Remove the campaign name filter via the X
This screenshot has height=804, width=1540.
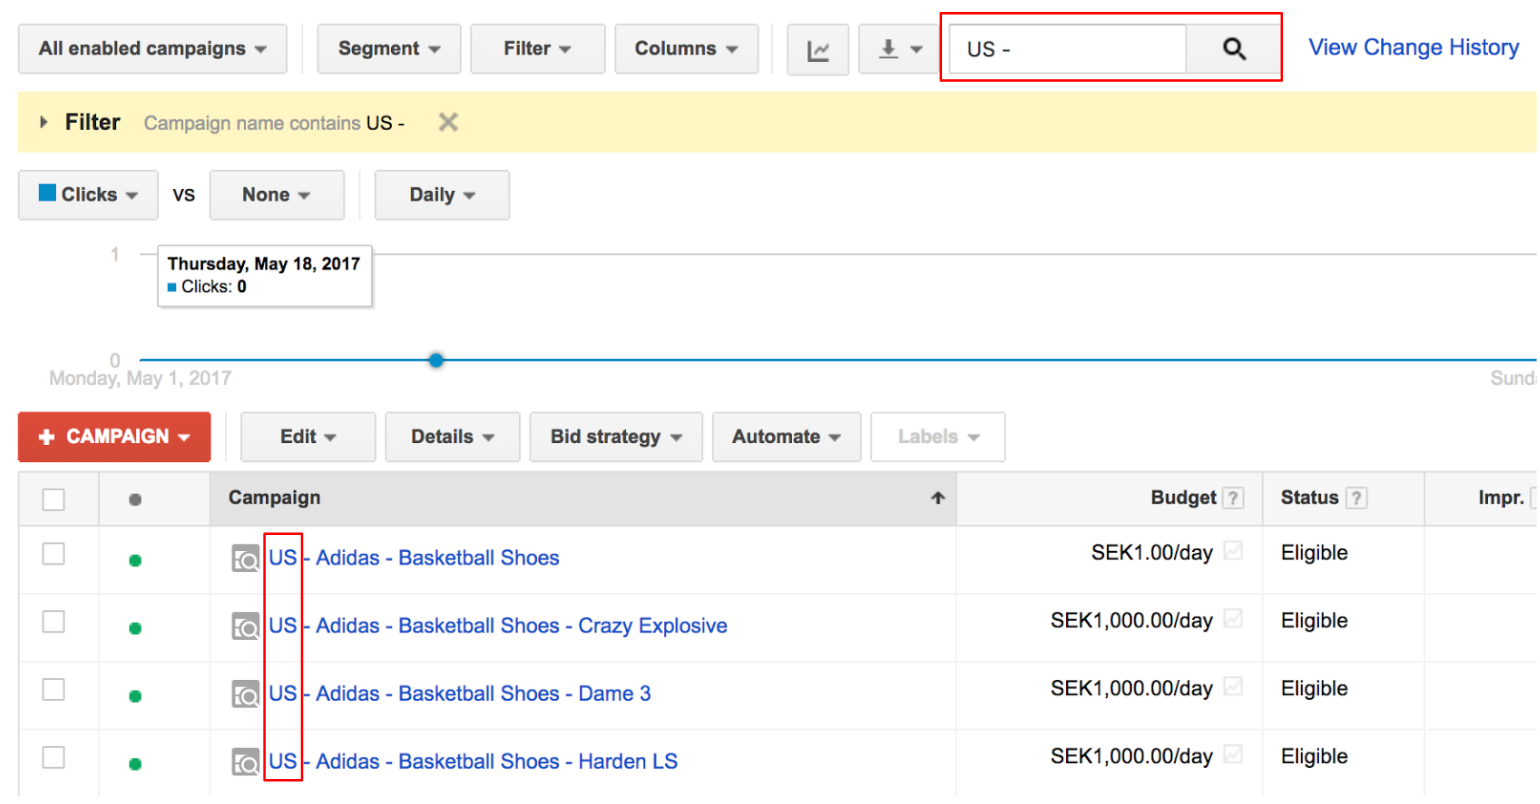(447, 122)
